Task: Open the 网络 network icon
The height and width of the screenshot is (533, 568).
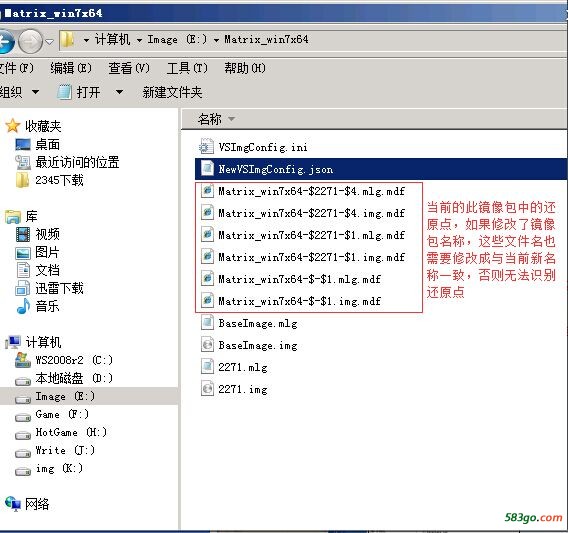Action: [x=13, y=504]
